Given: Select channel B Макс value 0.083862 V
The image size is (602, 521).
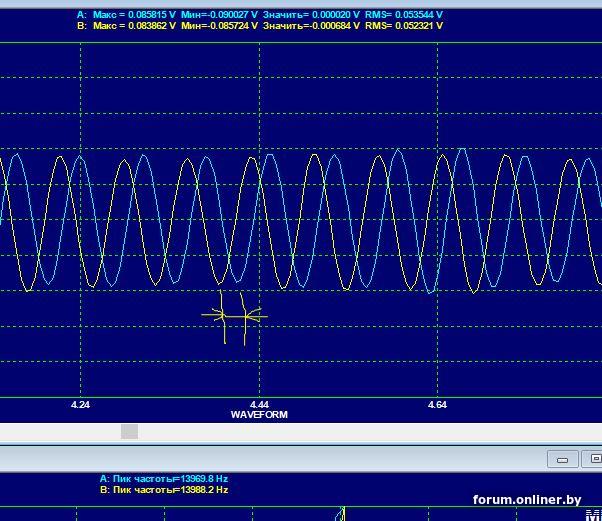Looking at the screenshot, I should pos(132,26).
